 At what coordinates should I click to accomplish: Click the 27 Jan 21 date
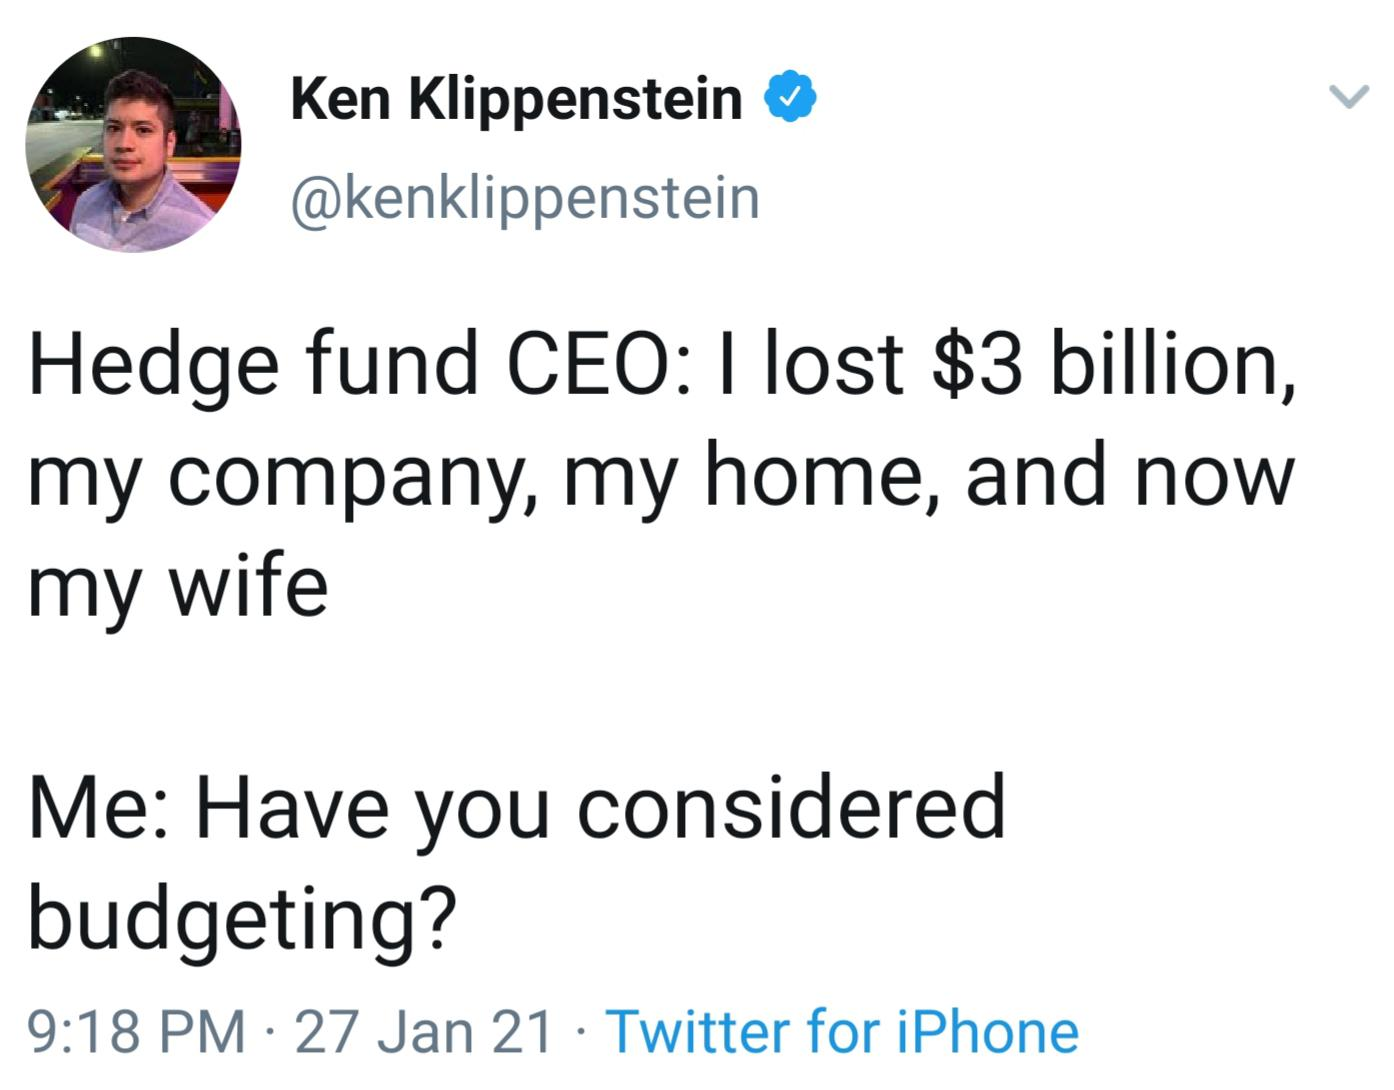(424, 1031)
